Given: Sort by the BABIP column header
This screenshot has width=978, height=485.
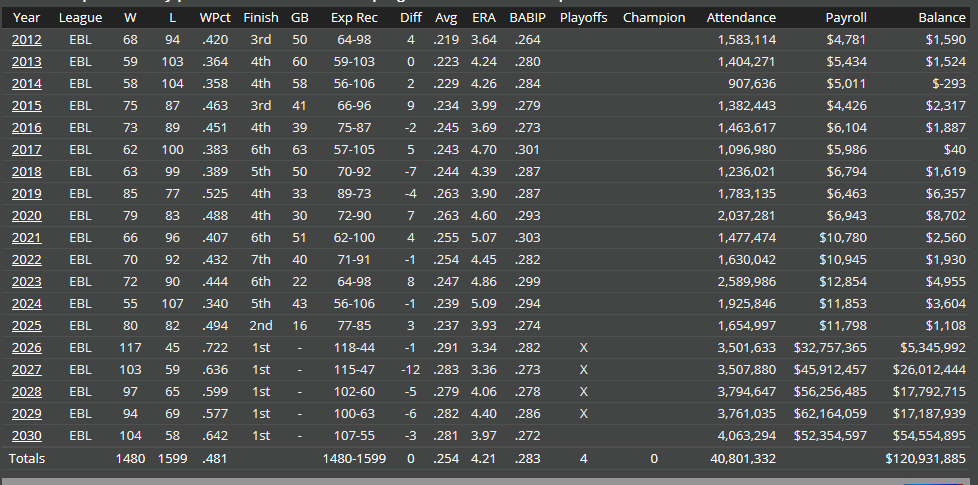Looking at the screenshot, I should (x=528, y=18).
